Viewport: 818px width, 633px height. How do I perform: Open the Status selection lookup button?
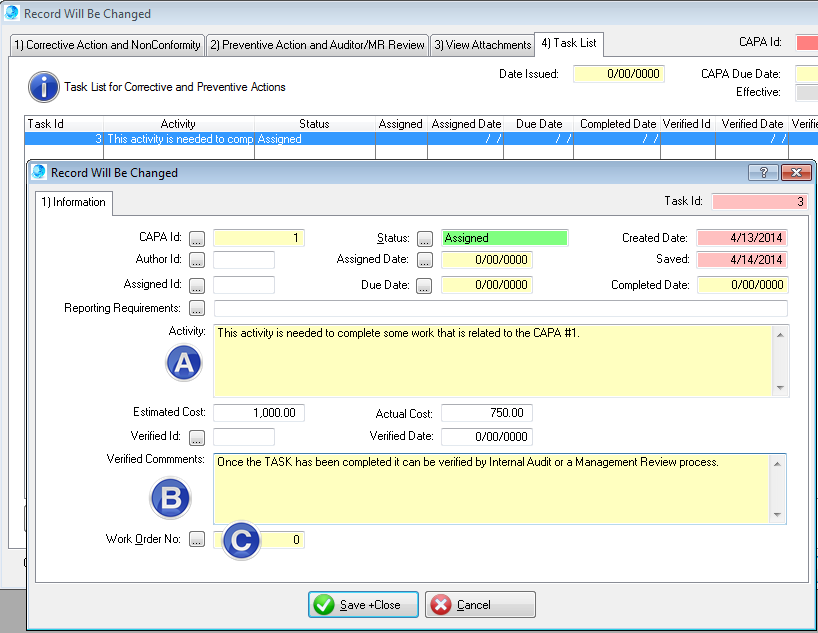(425, 239)
